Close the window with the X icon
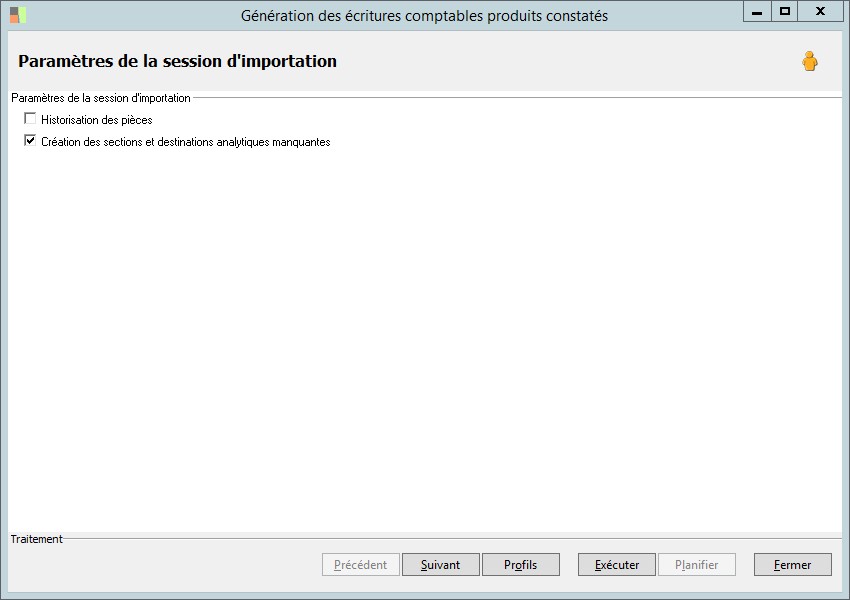Image resolution: width=850 pixels, height=600 pixels. pos(820,11)
